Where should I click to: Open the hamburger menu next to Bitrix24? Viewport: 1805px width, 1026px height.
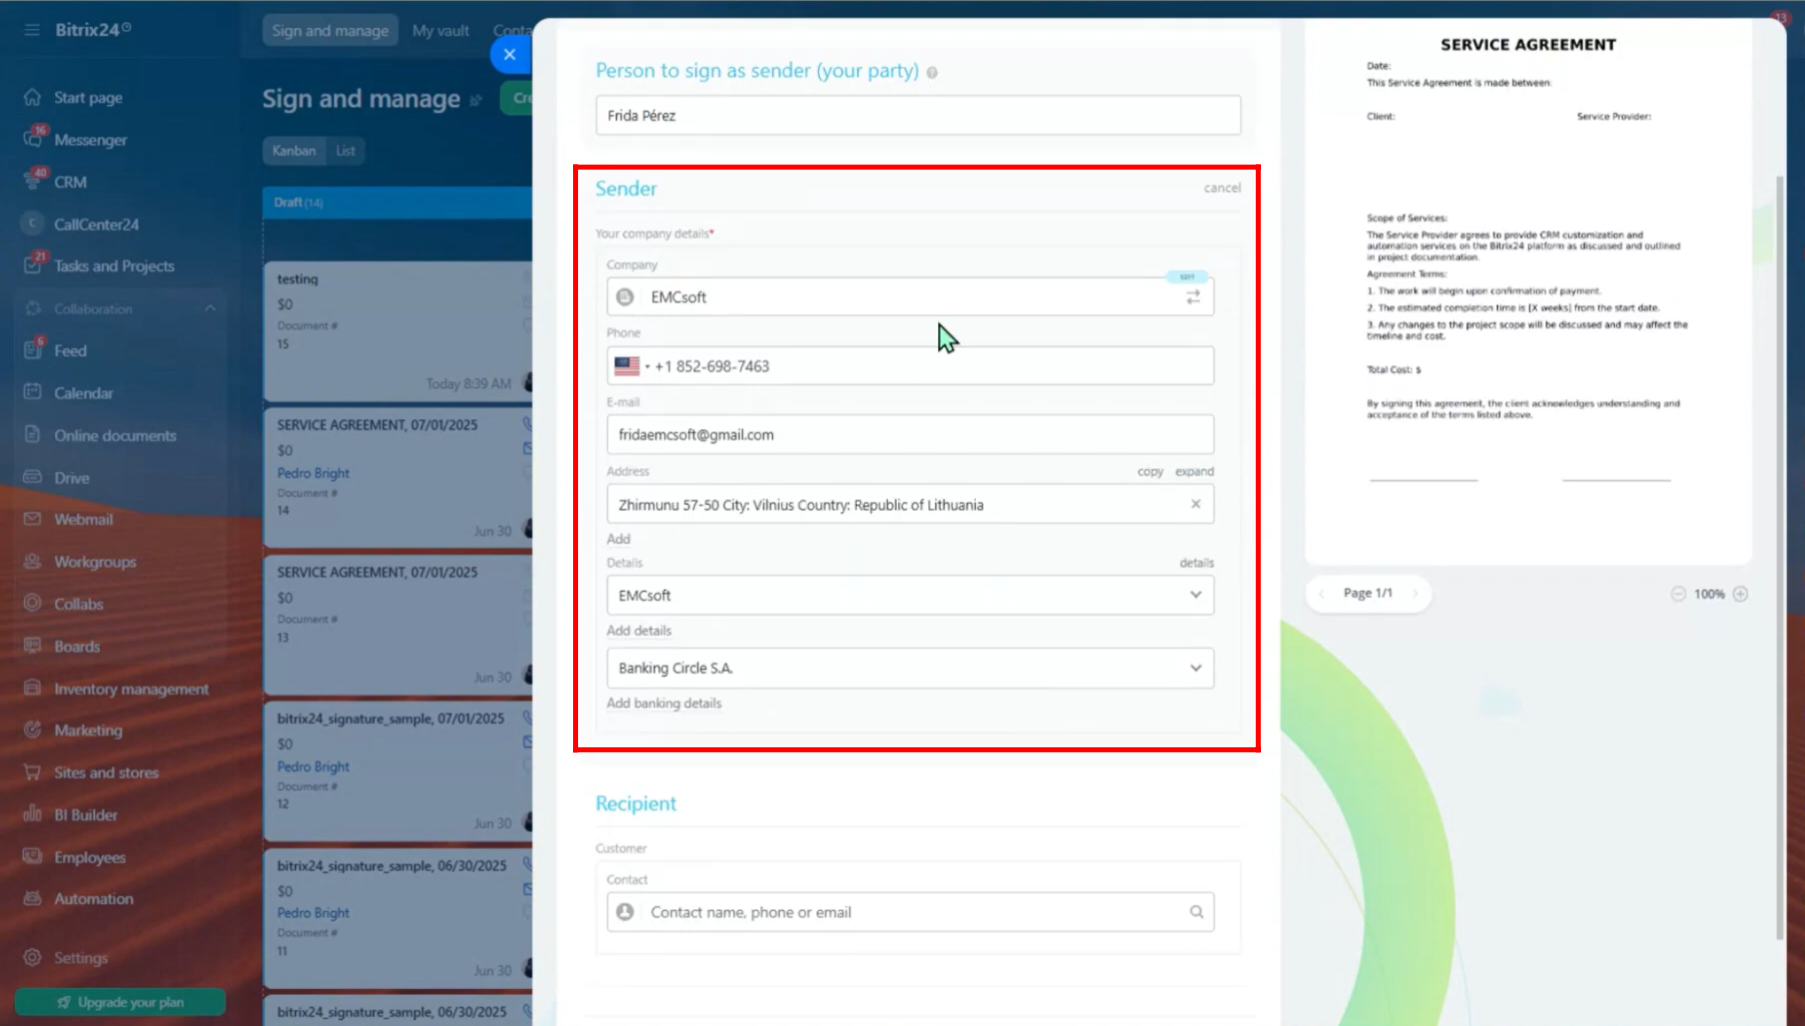click(x=32, y=30)
